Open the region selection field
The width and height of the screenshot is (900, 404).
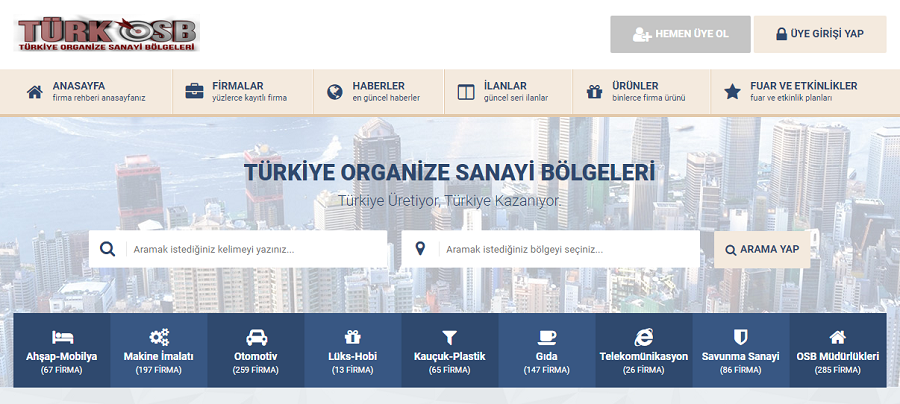click(550, 249)
